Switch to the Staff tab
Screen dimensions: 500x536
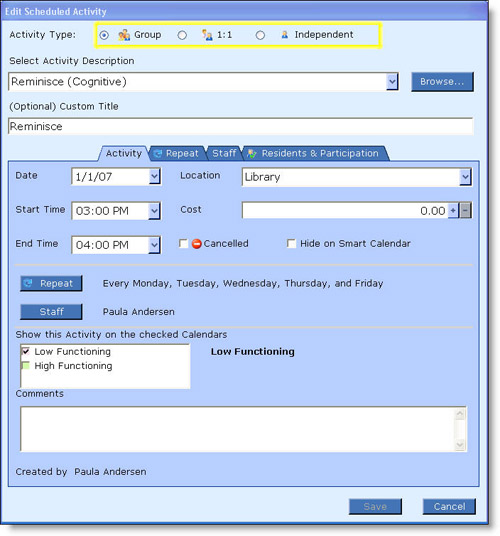pyautogui.click(x=224, y=153)
